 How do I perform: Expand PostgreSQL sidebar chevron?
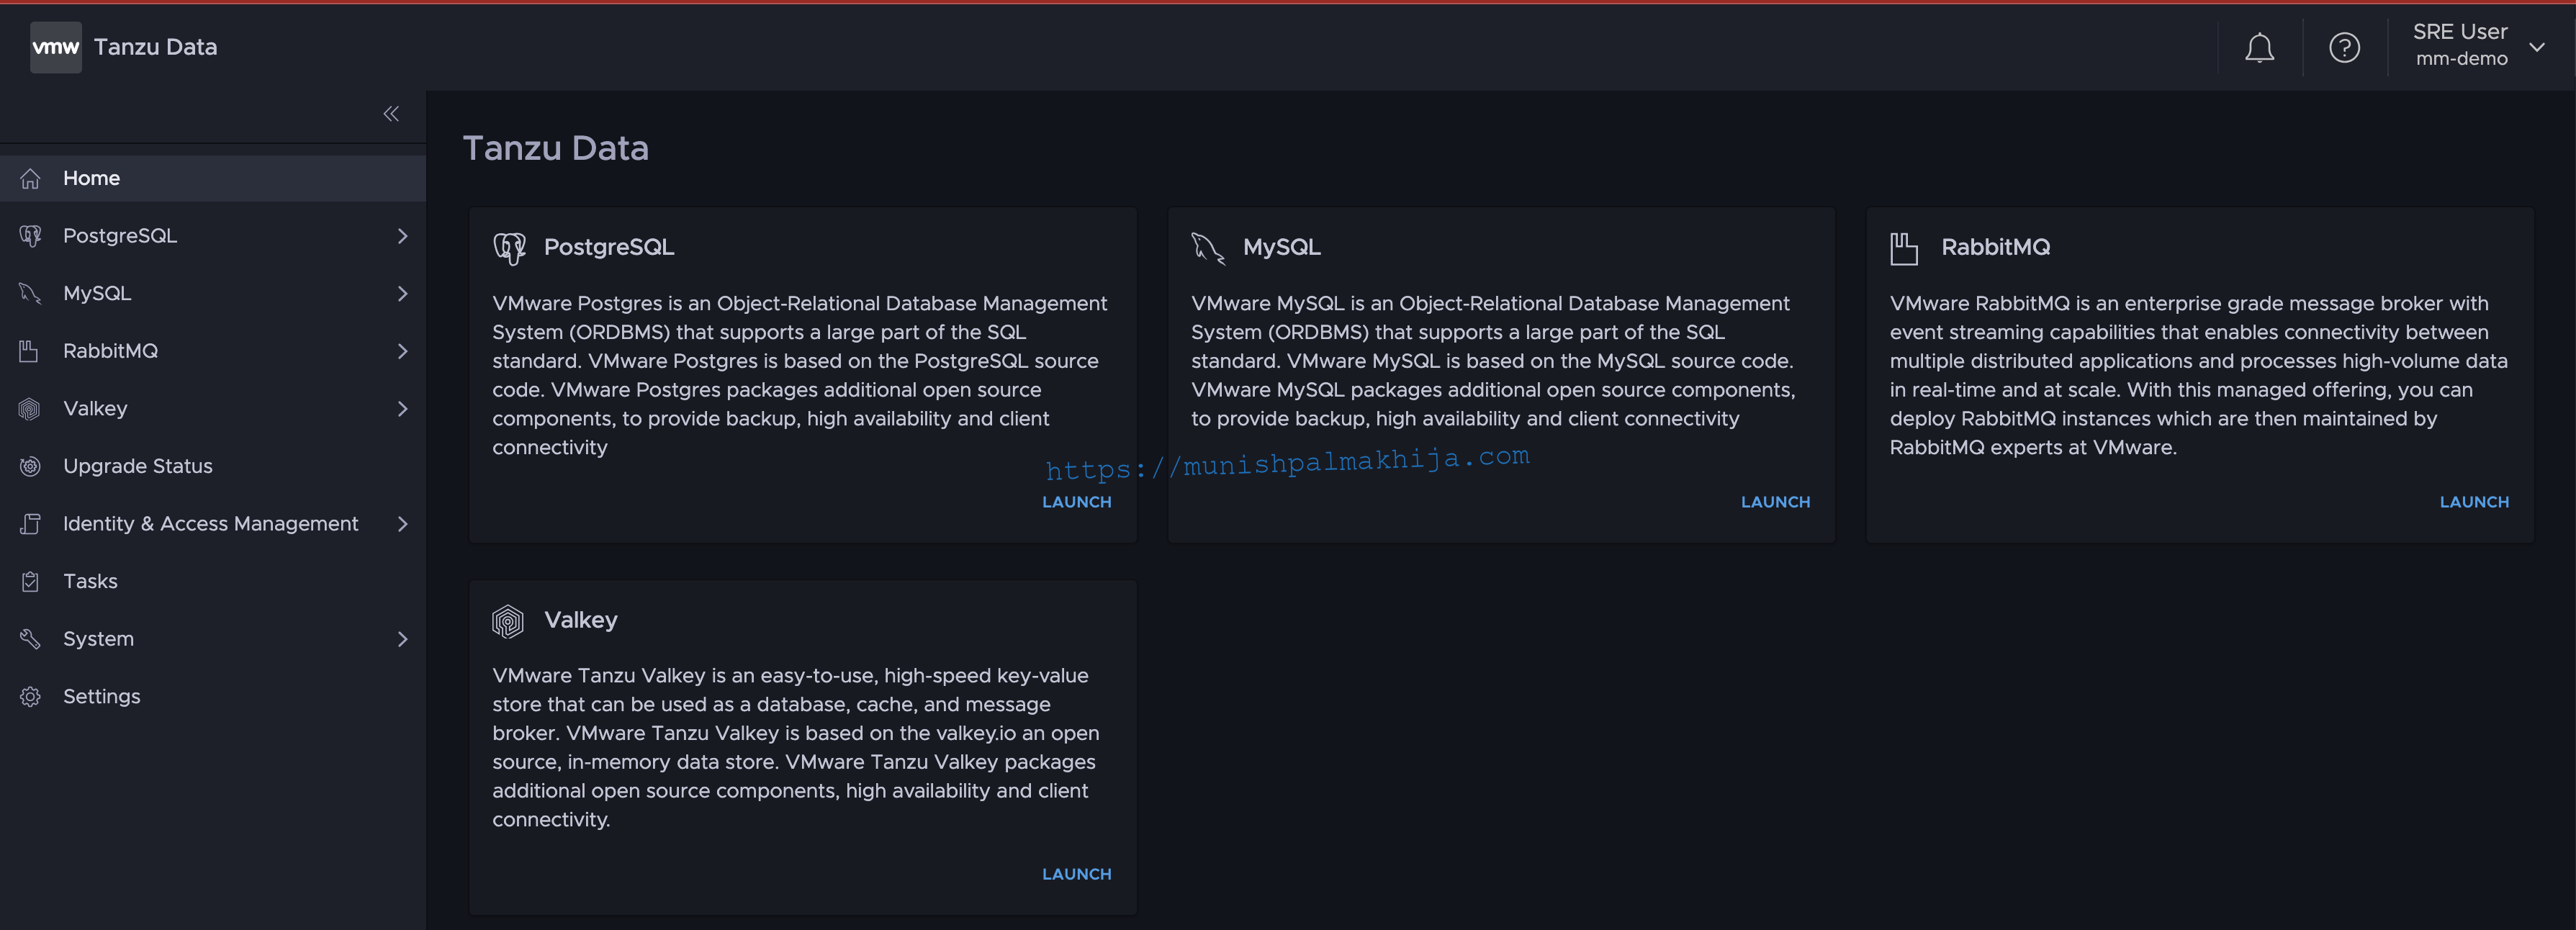pos(402,236)
